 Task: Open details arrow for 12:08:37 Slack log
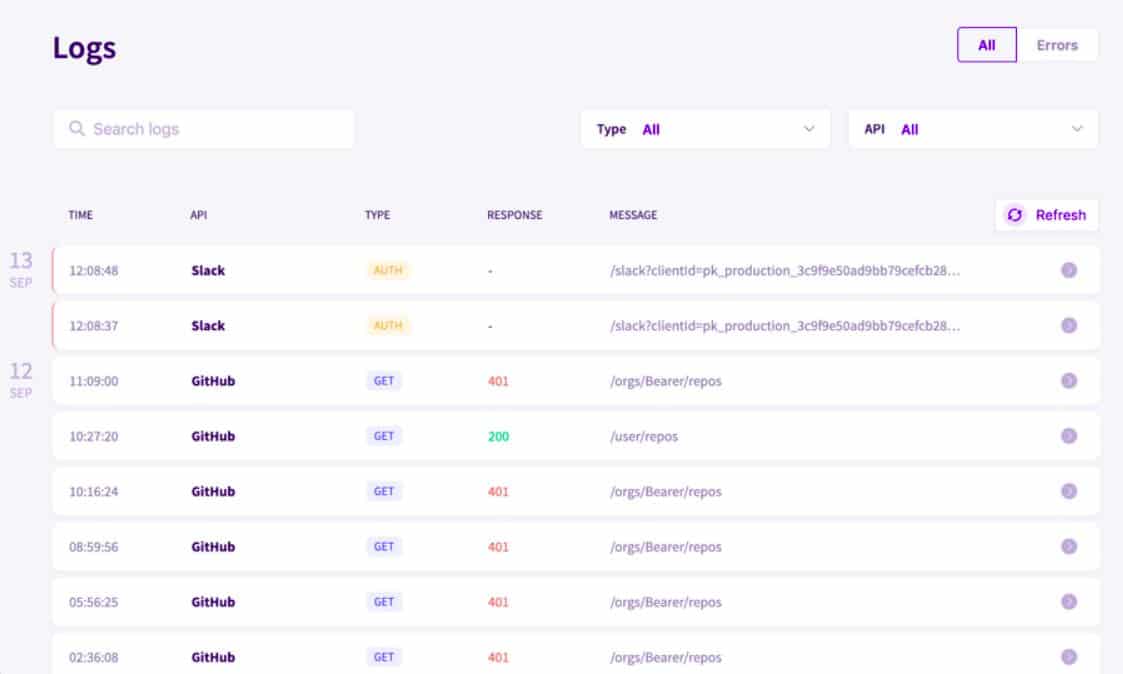coord(1069,325)
